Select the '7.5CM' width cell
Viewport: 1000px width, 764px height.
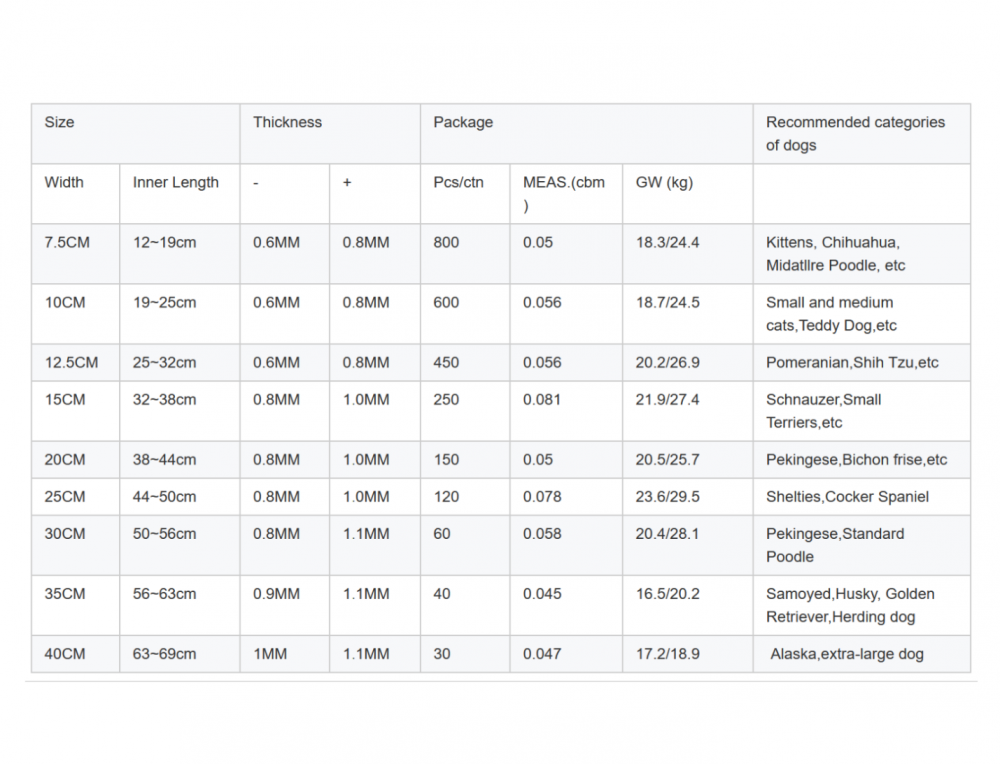pyautogui.click(x=75, y=254)
